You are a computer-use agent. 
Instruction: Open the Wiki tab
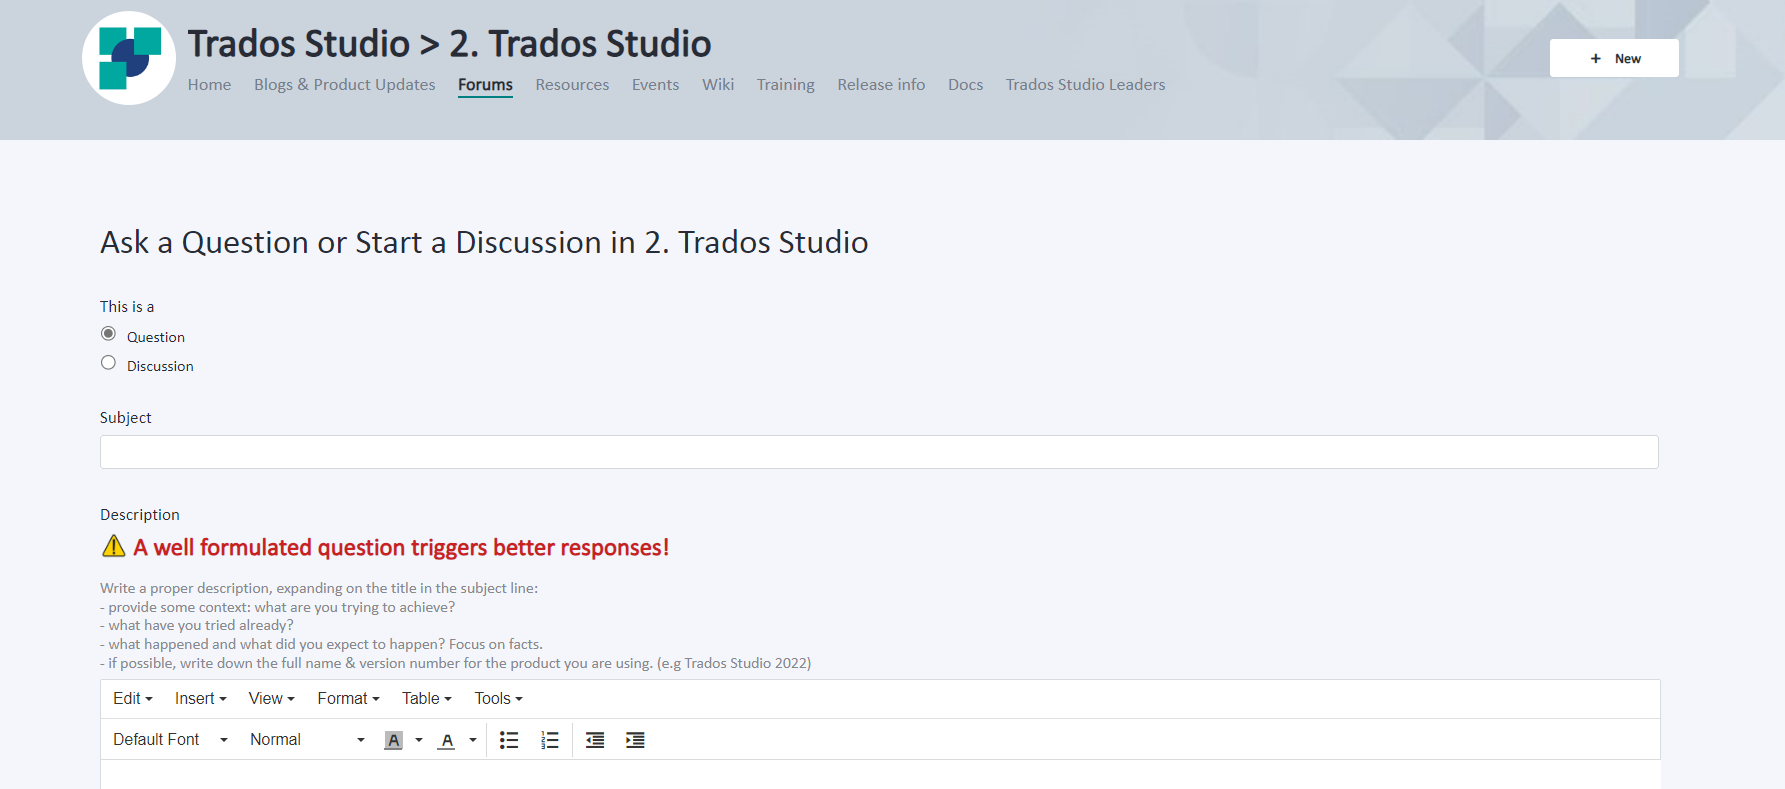coord(718,85)
